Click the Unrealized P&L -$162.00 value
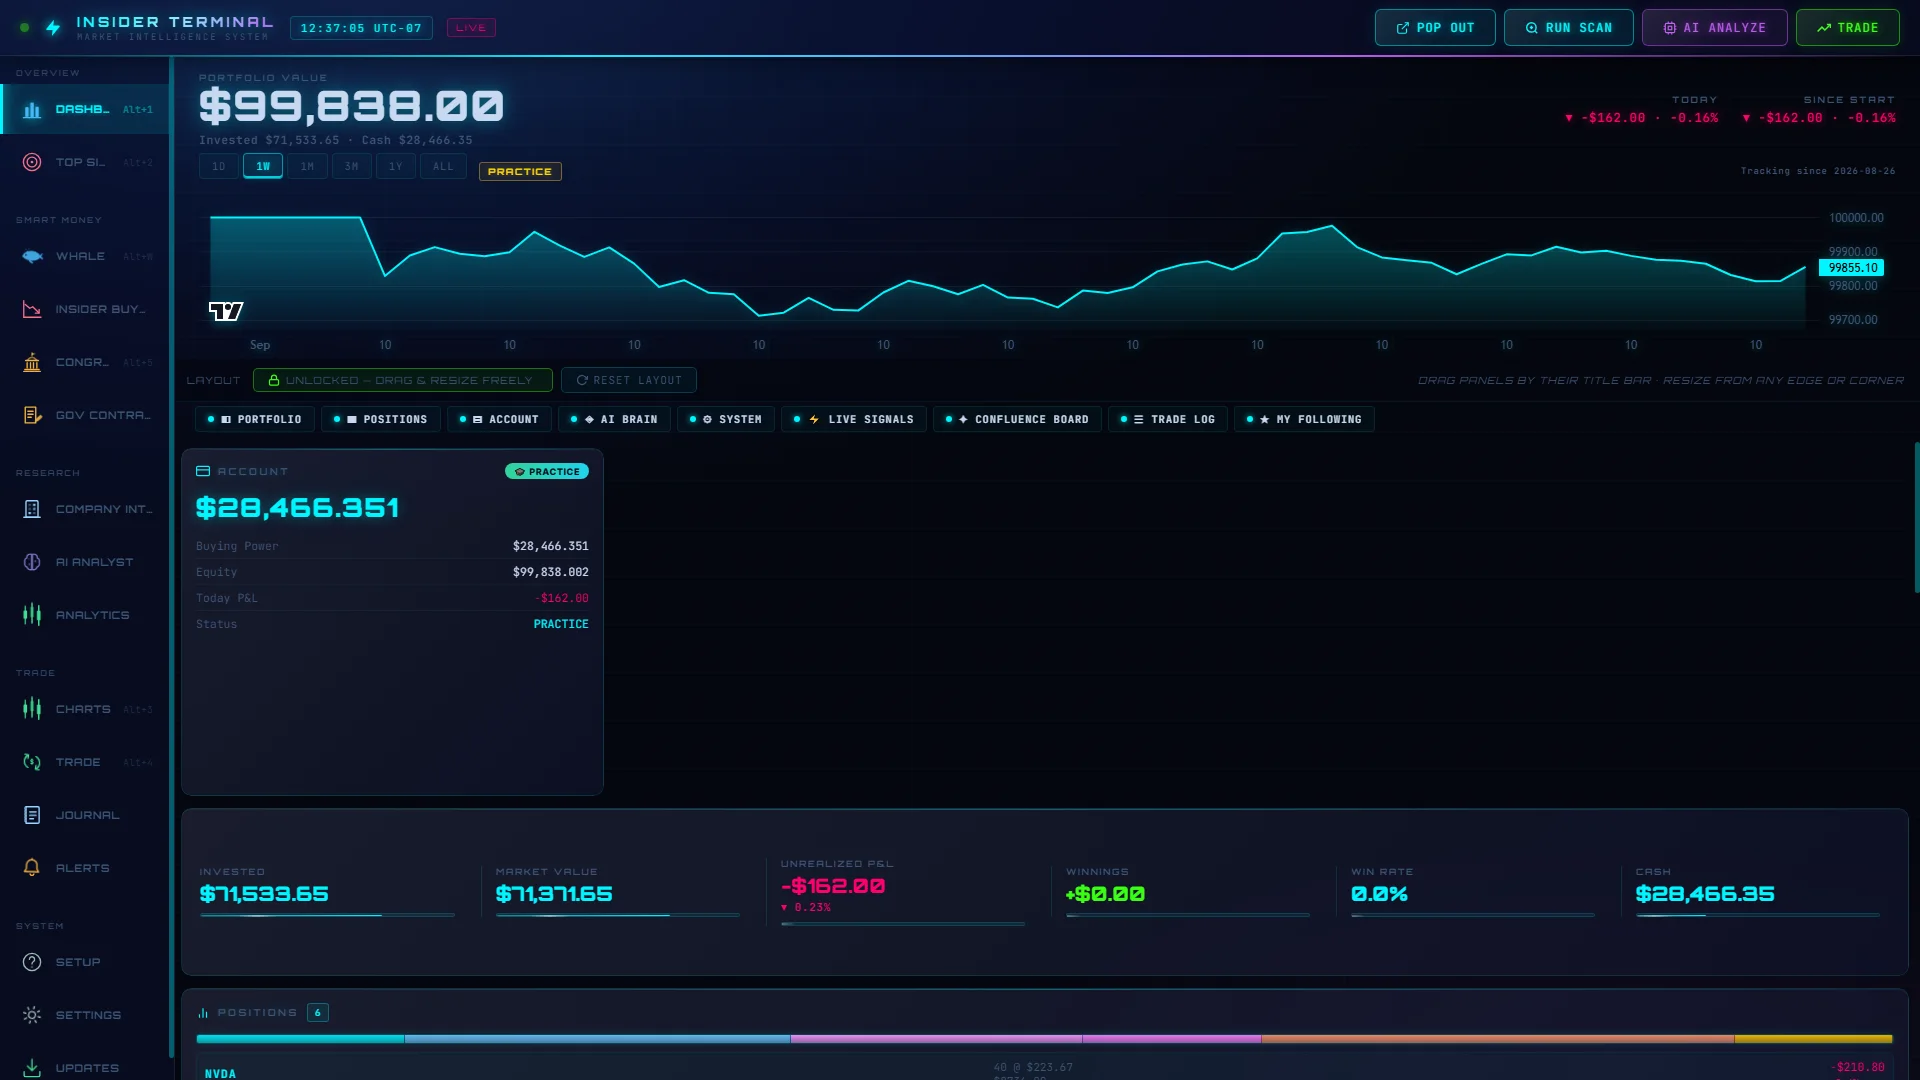Screen dimensions: 1920x1080 833,887
